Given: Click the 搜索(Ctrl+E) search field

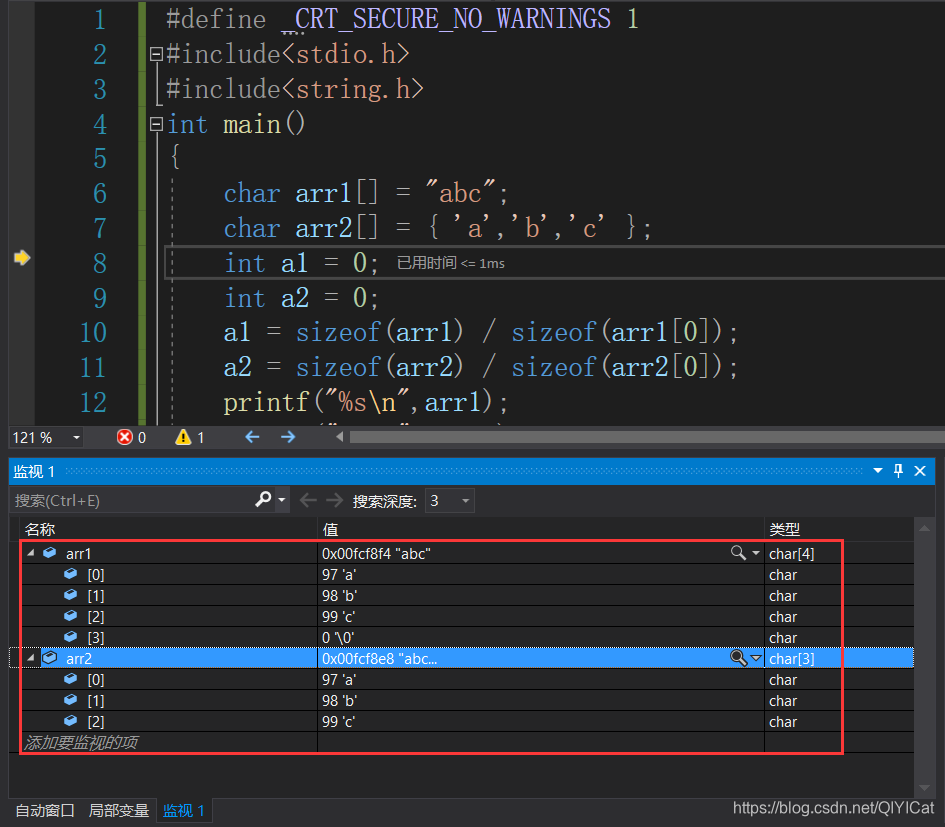Looking at the screenshot, I should [133, 500].
